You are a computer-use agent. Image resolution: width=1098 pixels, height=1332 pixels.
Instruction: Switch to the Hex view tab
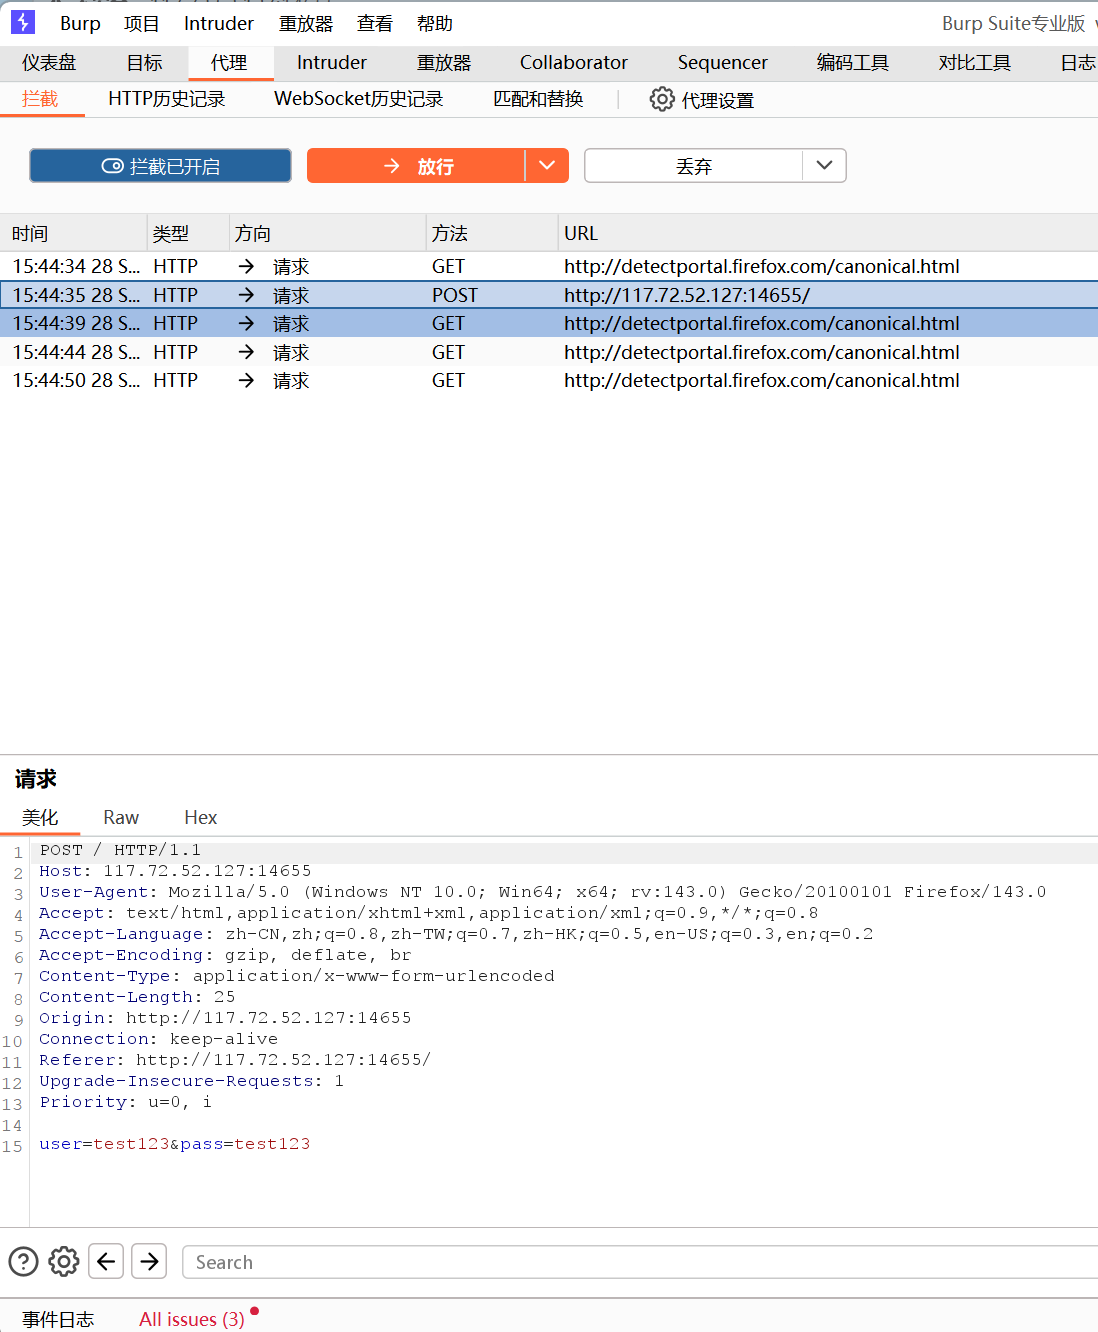[201, 817]
